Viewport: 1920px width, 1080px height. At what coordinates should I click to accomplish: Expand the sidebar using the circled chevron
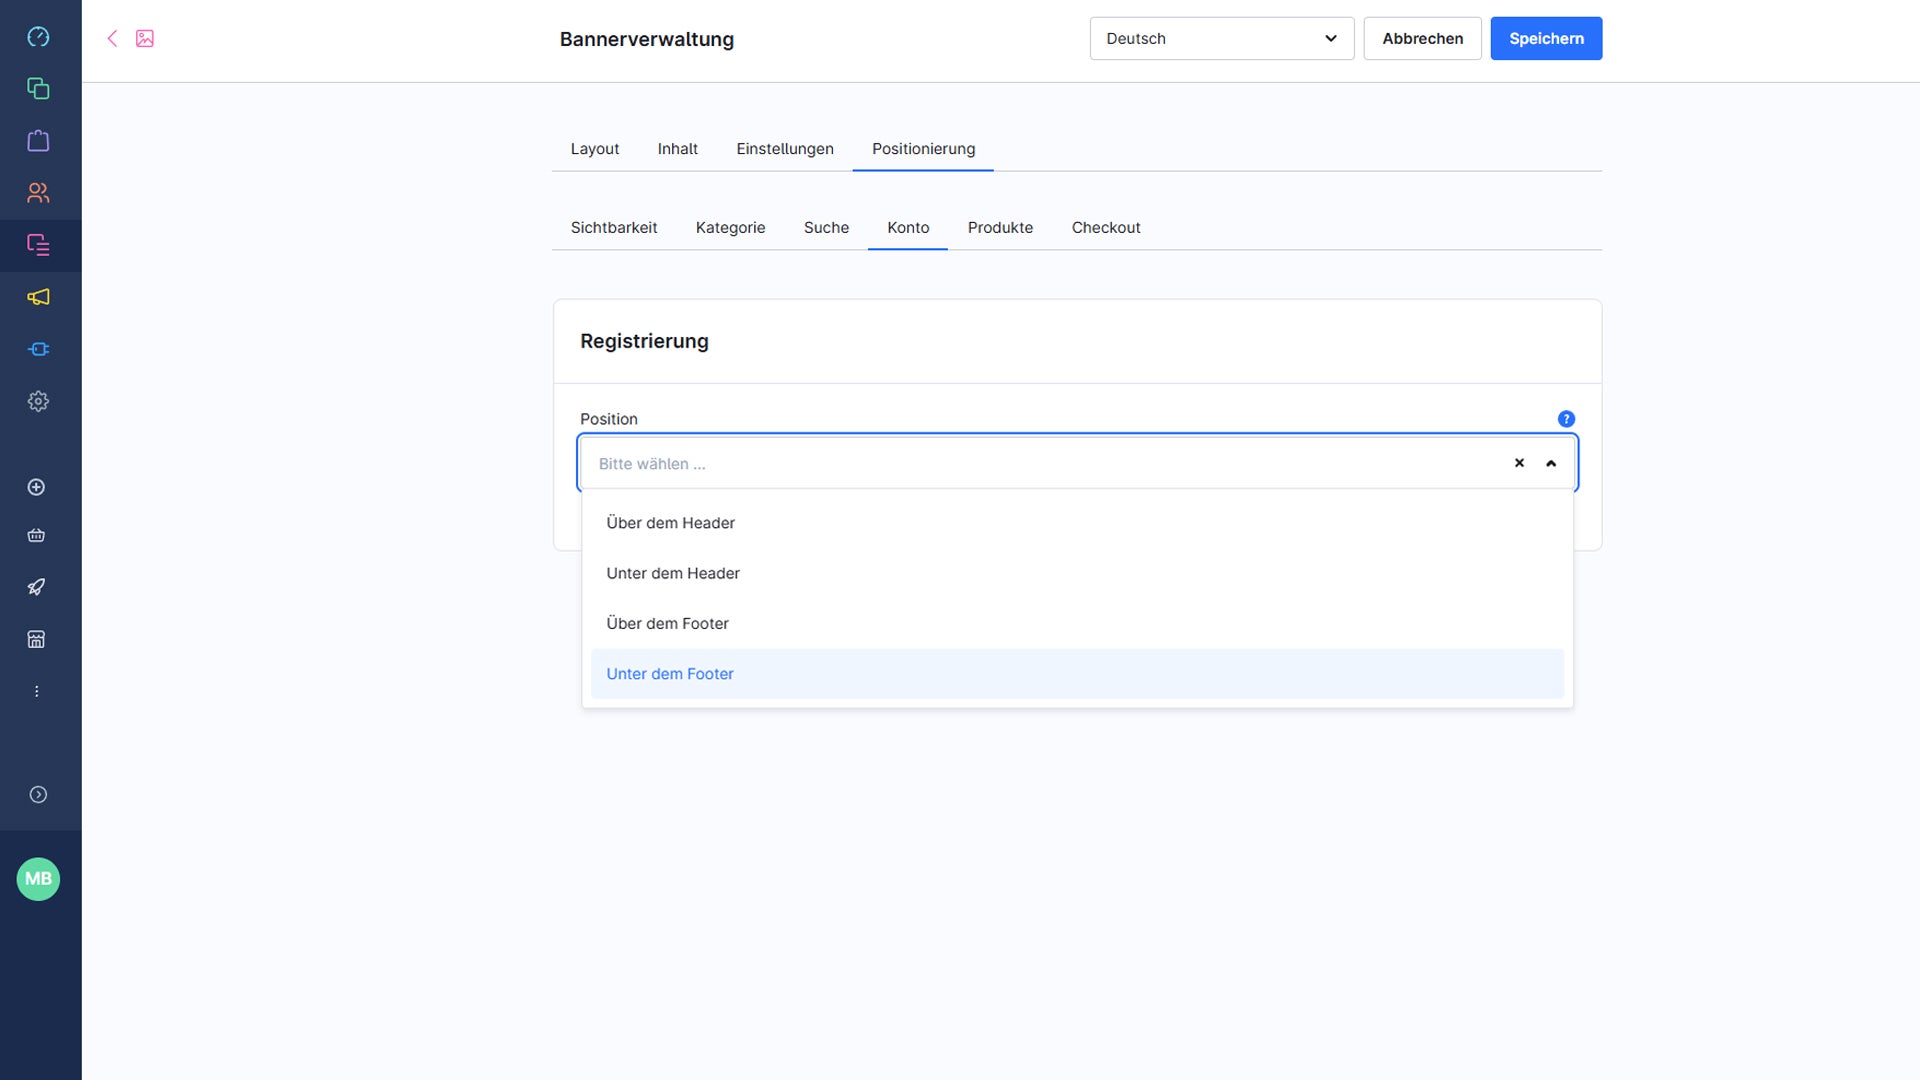[38, 794]
